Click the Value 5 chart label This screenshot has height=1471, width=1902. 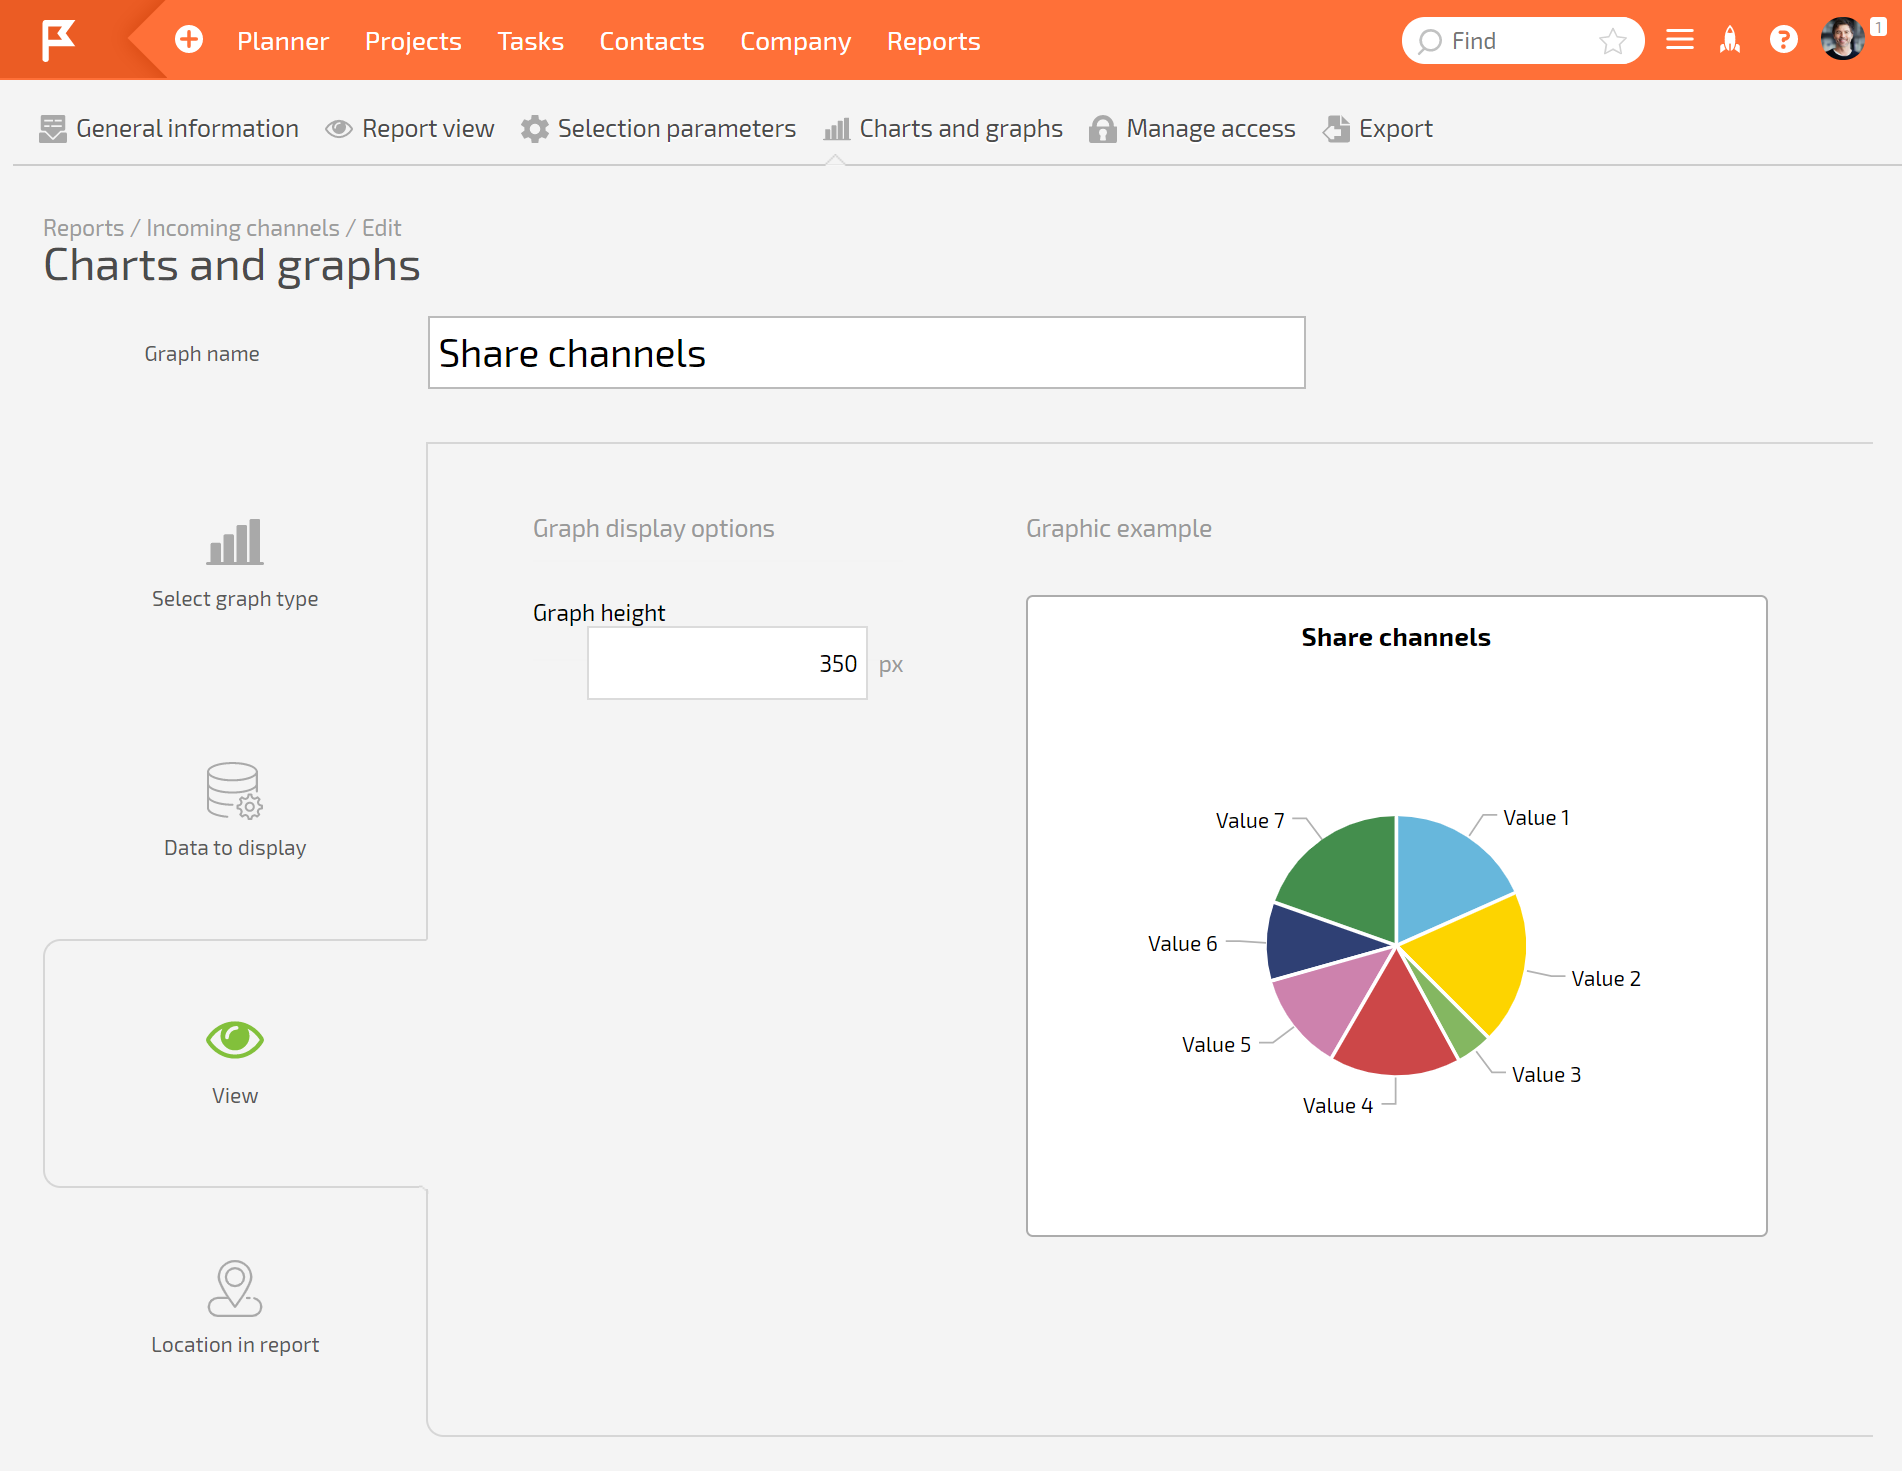point(1216,1045)
